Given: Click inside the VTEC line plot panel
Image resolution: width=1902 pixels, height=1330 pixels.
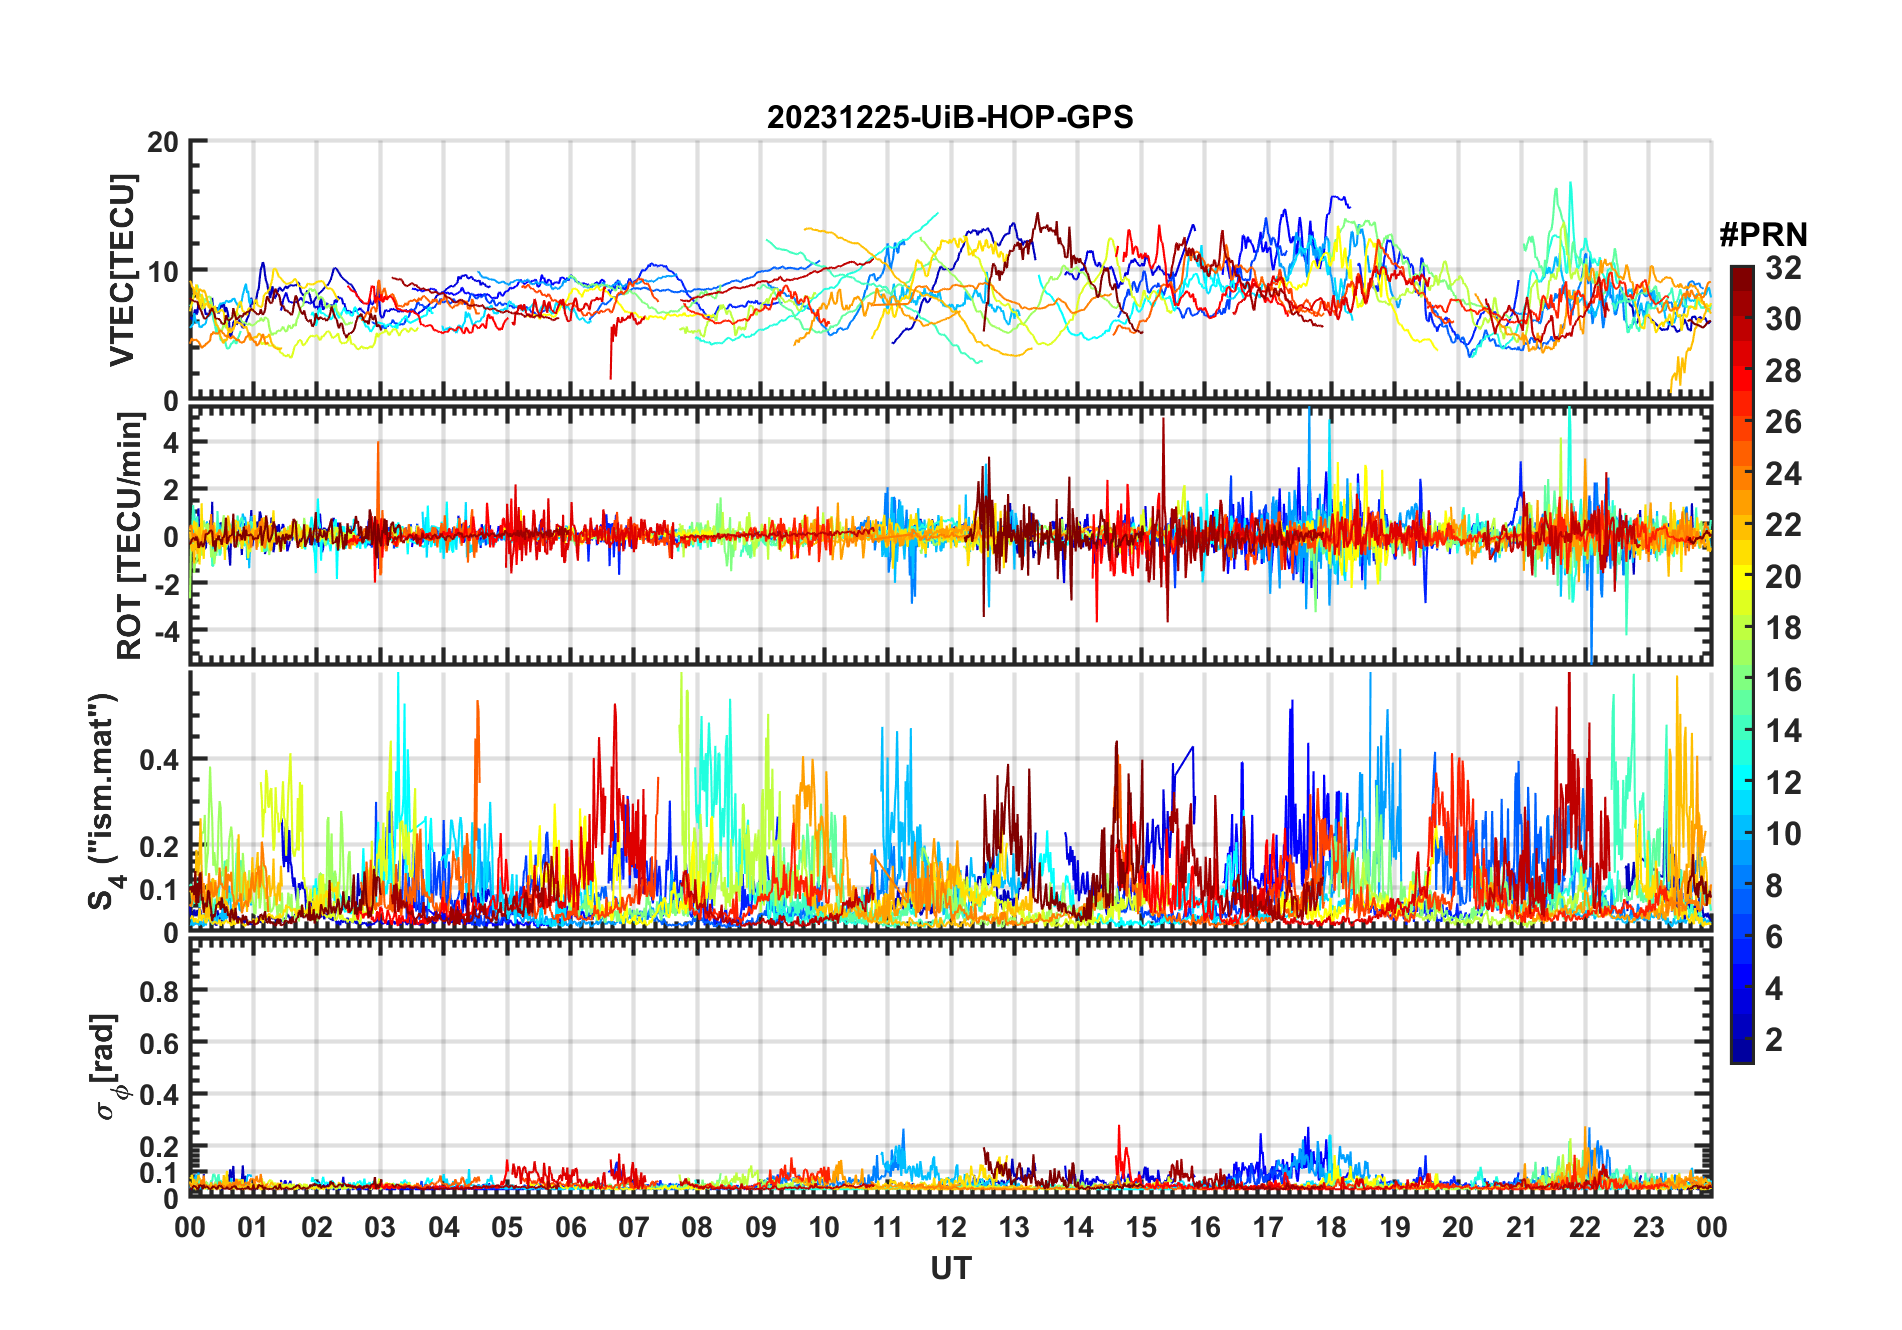Looking at the screenshot, I should click(x=951, y=270).
